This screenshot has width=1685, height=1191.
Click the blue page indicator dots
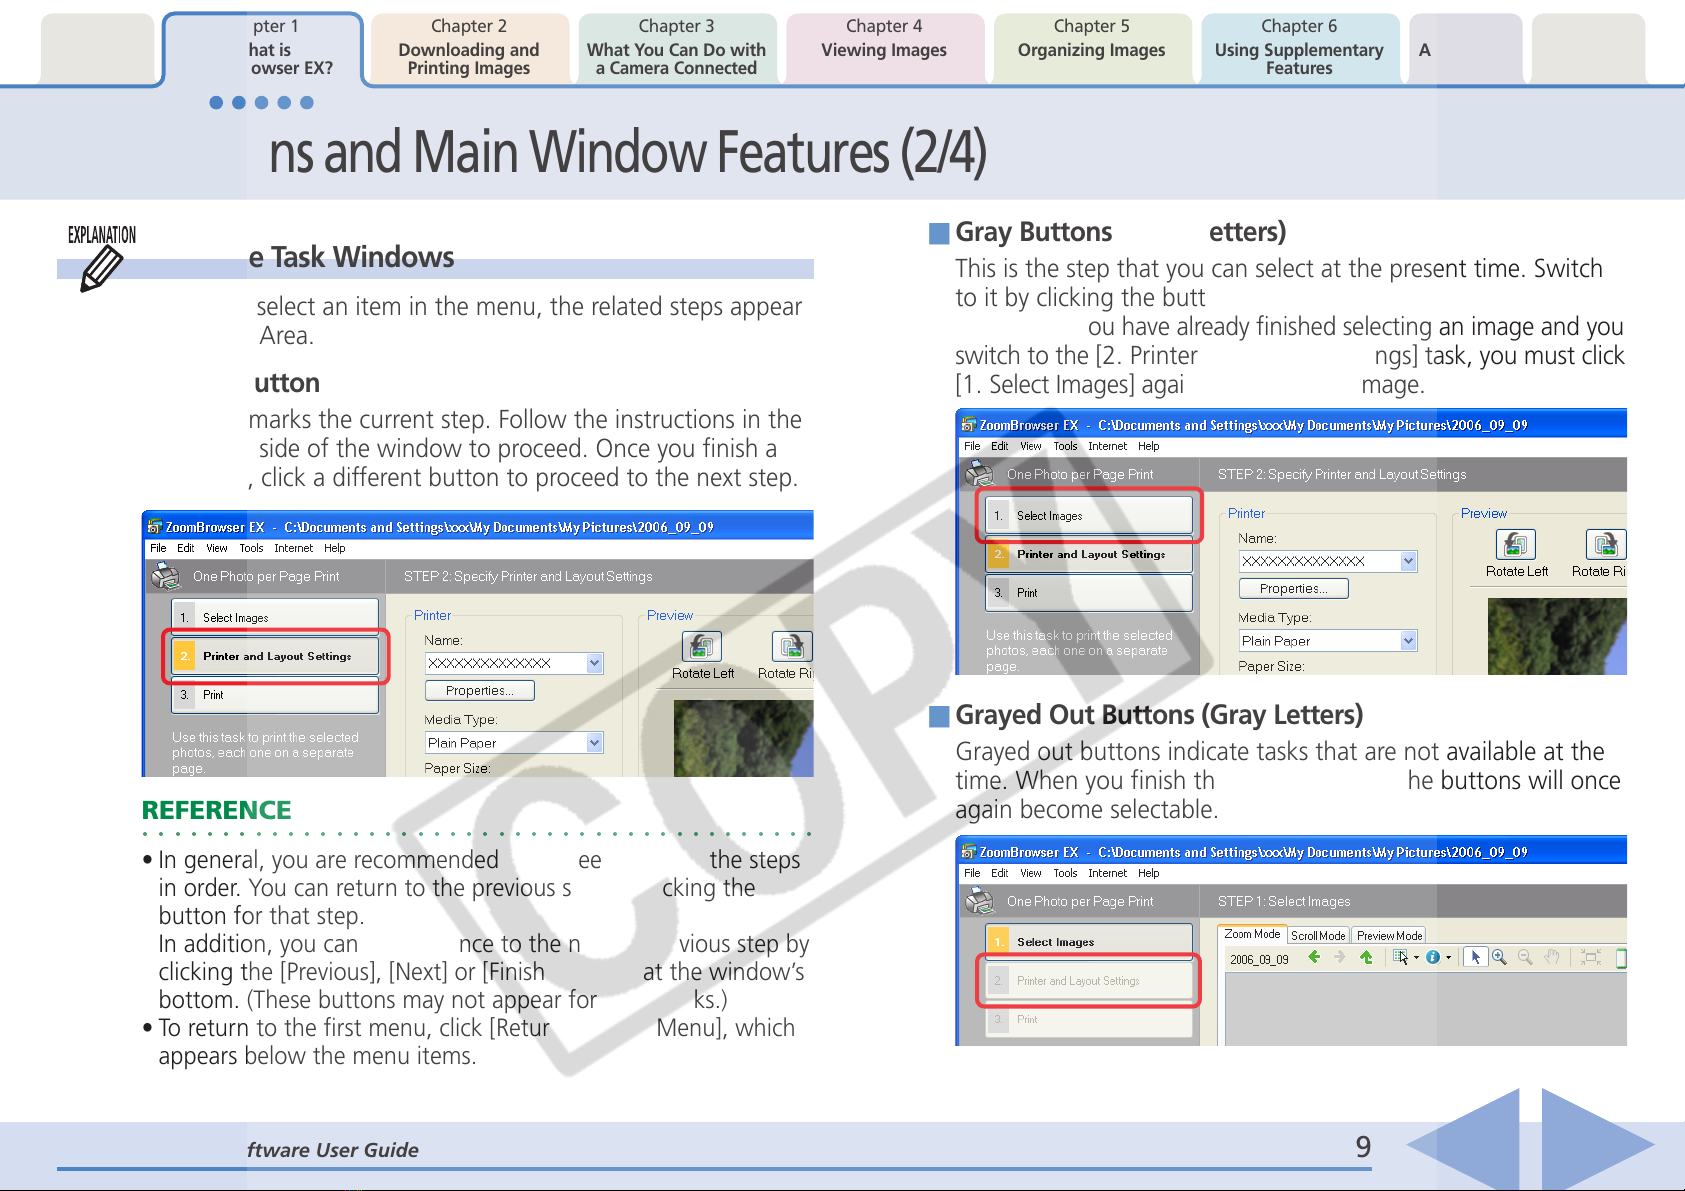[261, 102]
